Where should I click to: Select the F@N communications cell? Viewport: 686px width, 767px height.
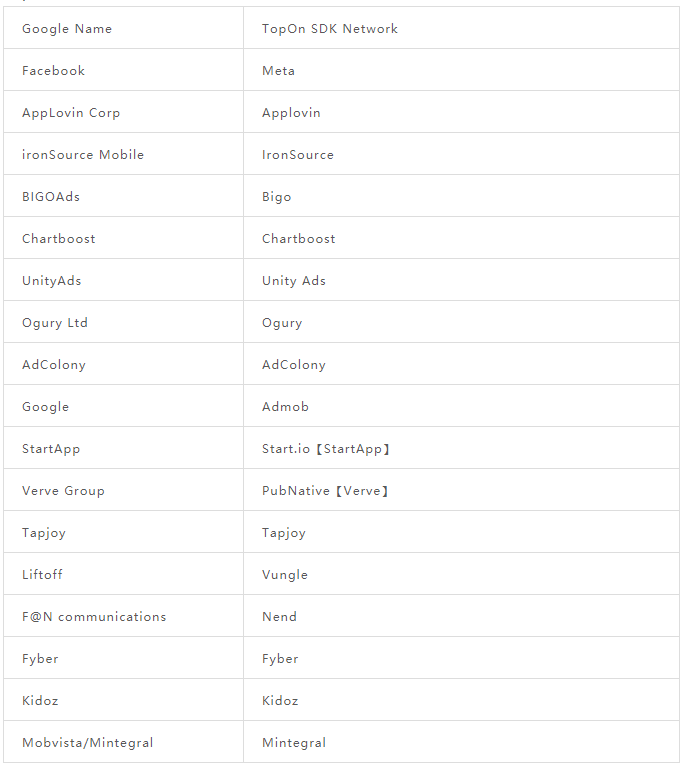pyautogui.click(x=123, y=616)
